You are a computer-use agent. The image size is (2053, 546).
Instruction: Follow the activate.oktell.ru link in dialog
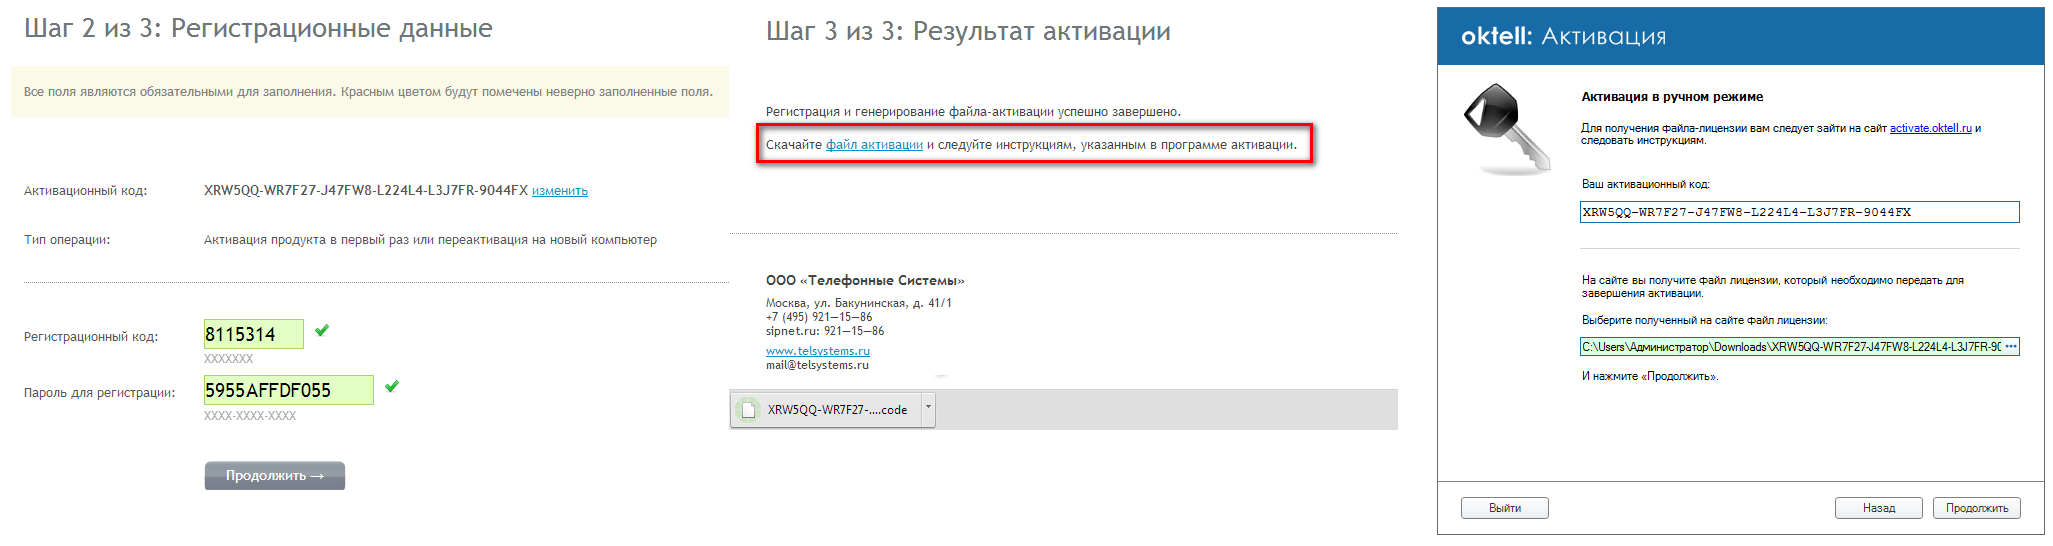click(x=1930, y=128)
